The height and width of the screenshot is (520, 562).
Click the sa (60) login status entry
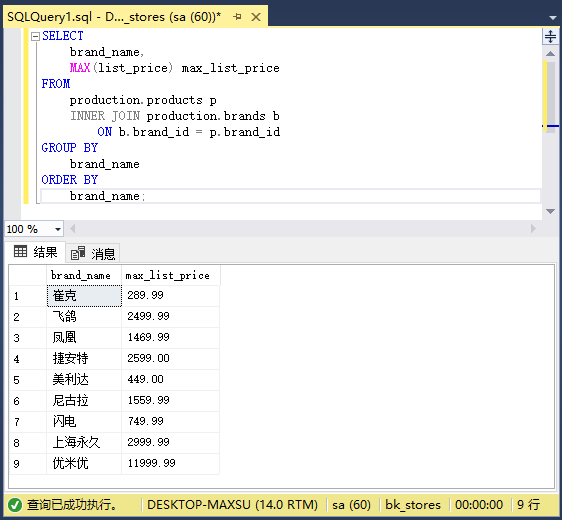[x=352, y=505]
